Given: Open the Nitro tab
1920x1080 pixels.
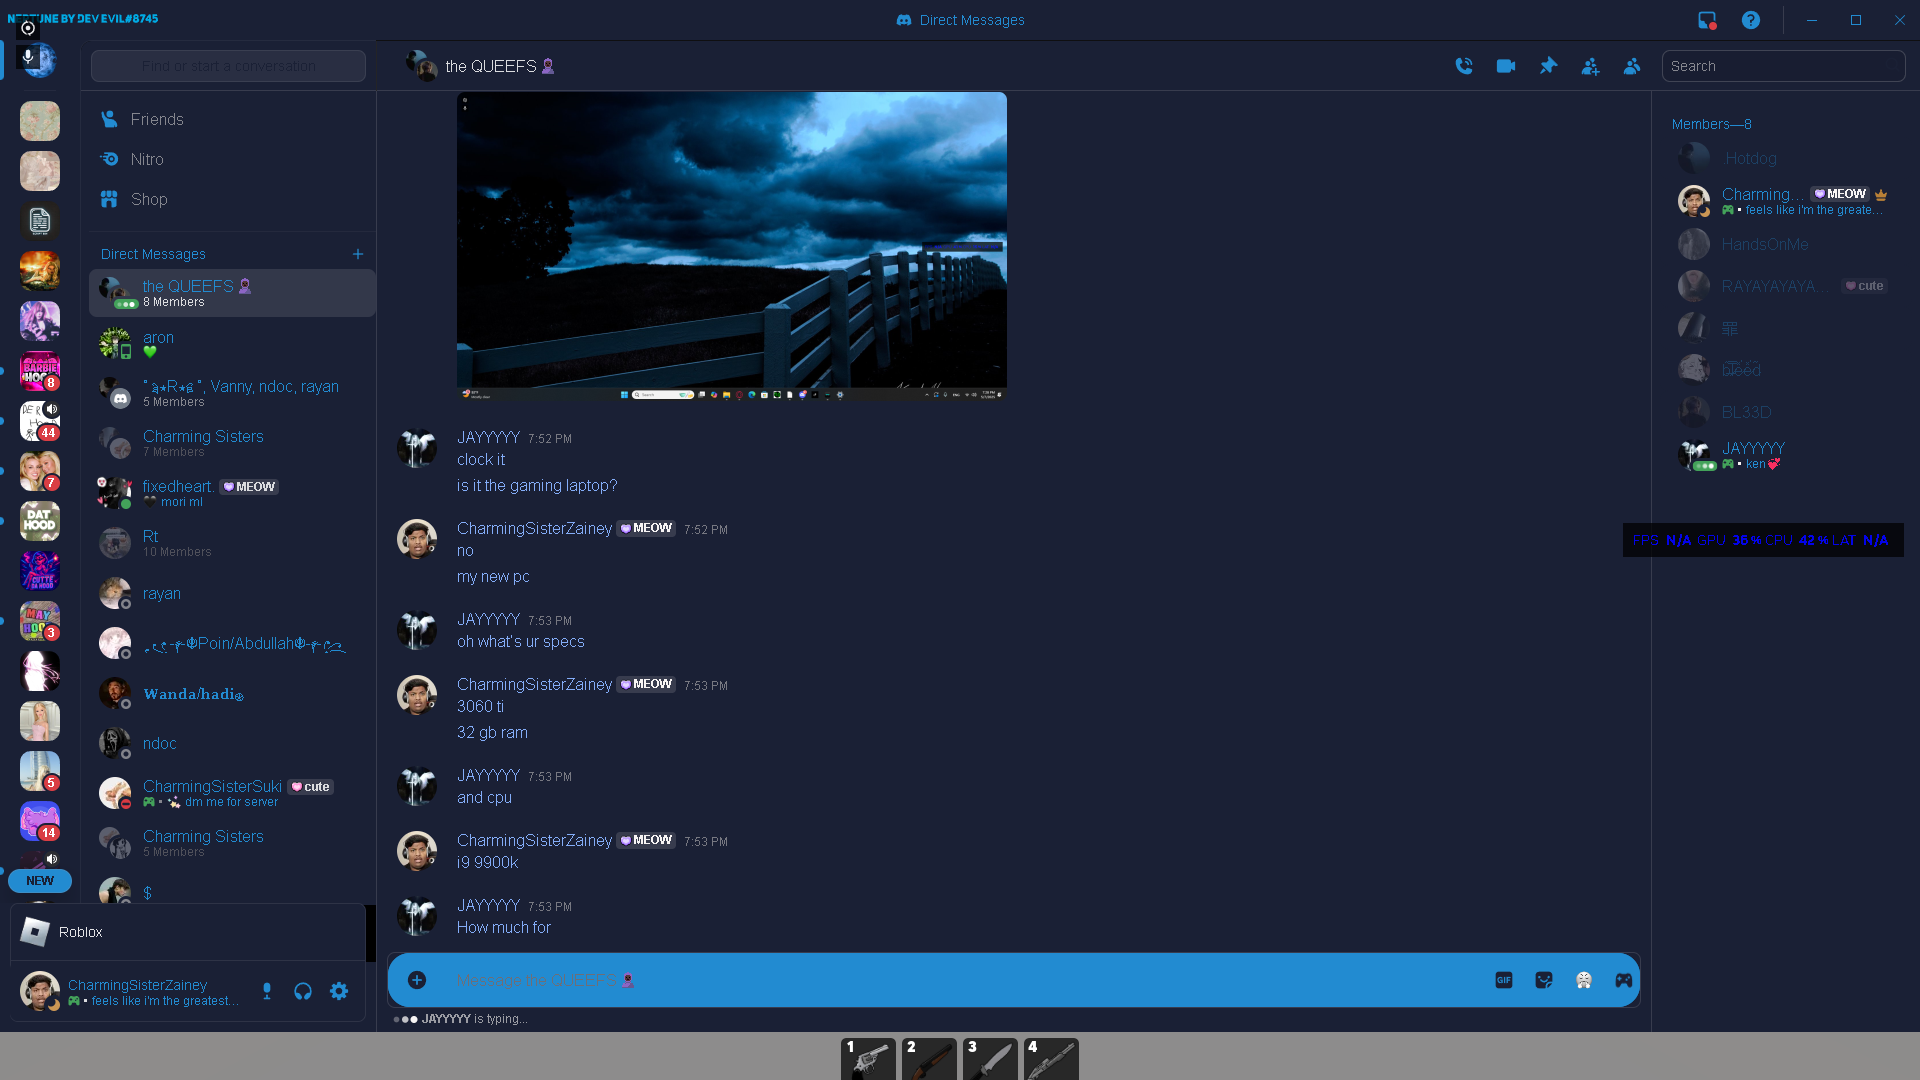Looking at the screenshot, I should point(147,159).
